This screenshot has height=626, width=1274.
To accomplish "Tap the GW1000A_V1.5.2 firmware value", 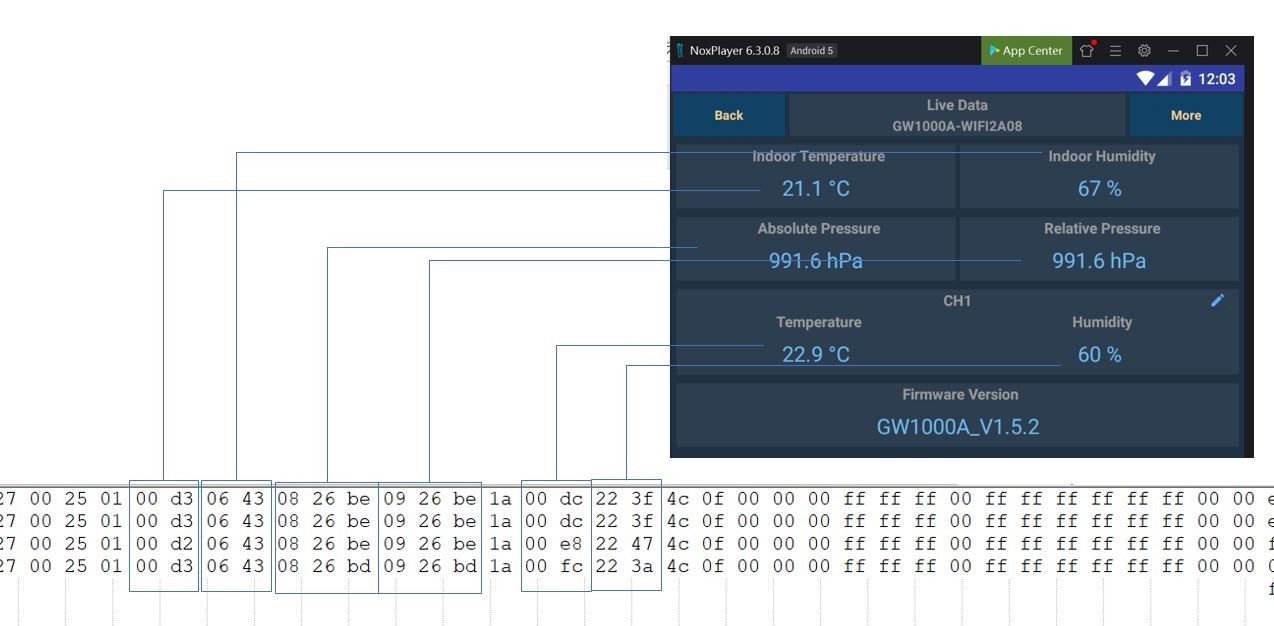I will (x=958, y=427).
